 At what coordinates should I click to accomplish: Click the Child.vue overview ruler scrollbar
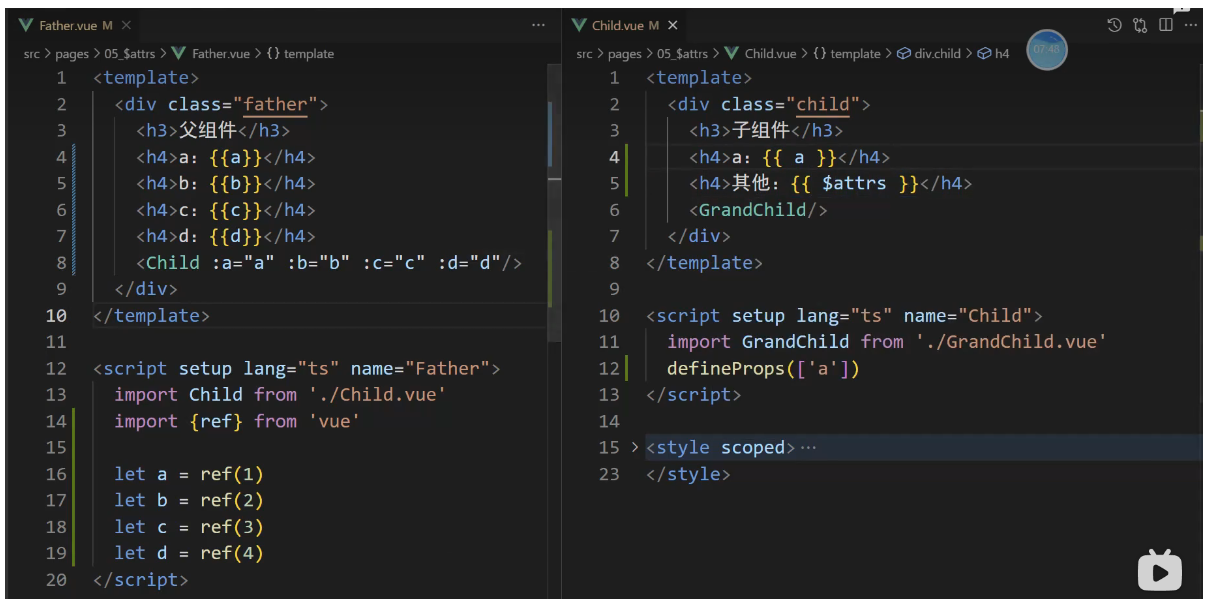pos(1200,330)
